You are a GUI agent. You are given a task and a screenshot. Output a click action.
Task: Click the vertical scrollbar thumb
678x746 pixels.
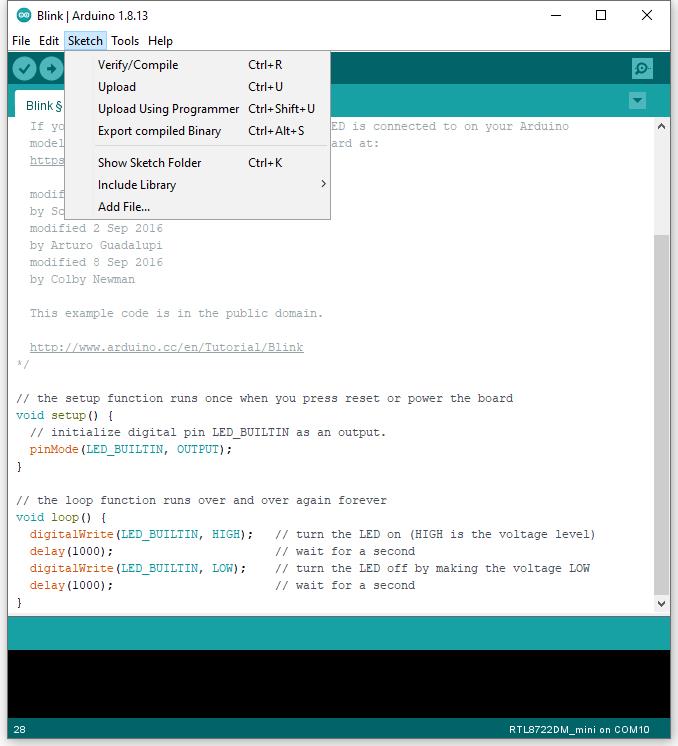pyautogui.click(x=661, y=414)
